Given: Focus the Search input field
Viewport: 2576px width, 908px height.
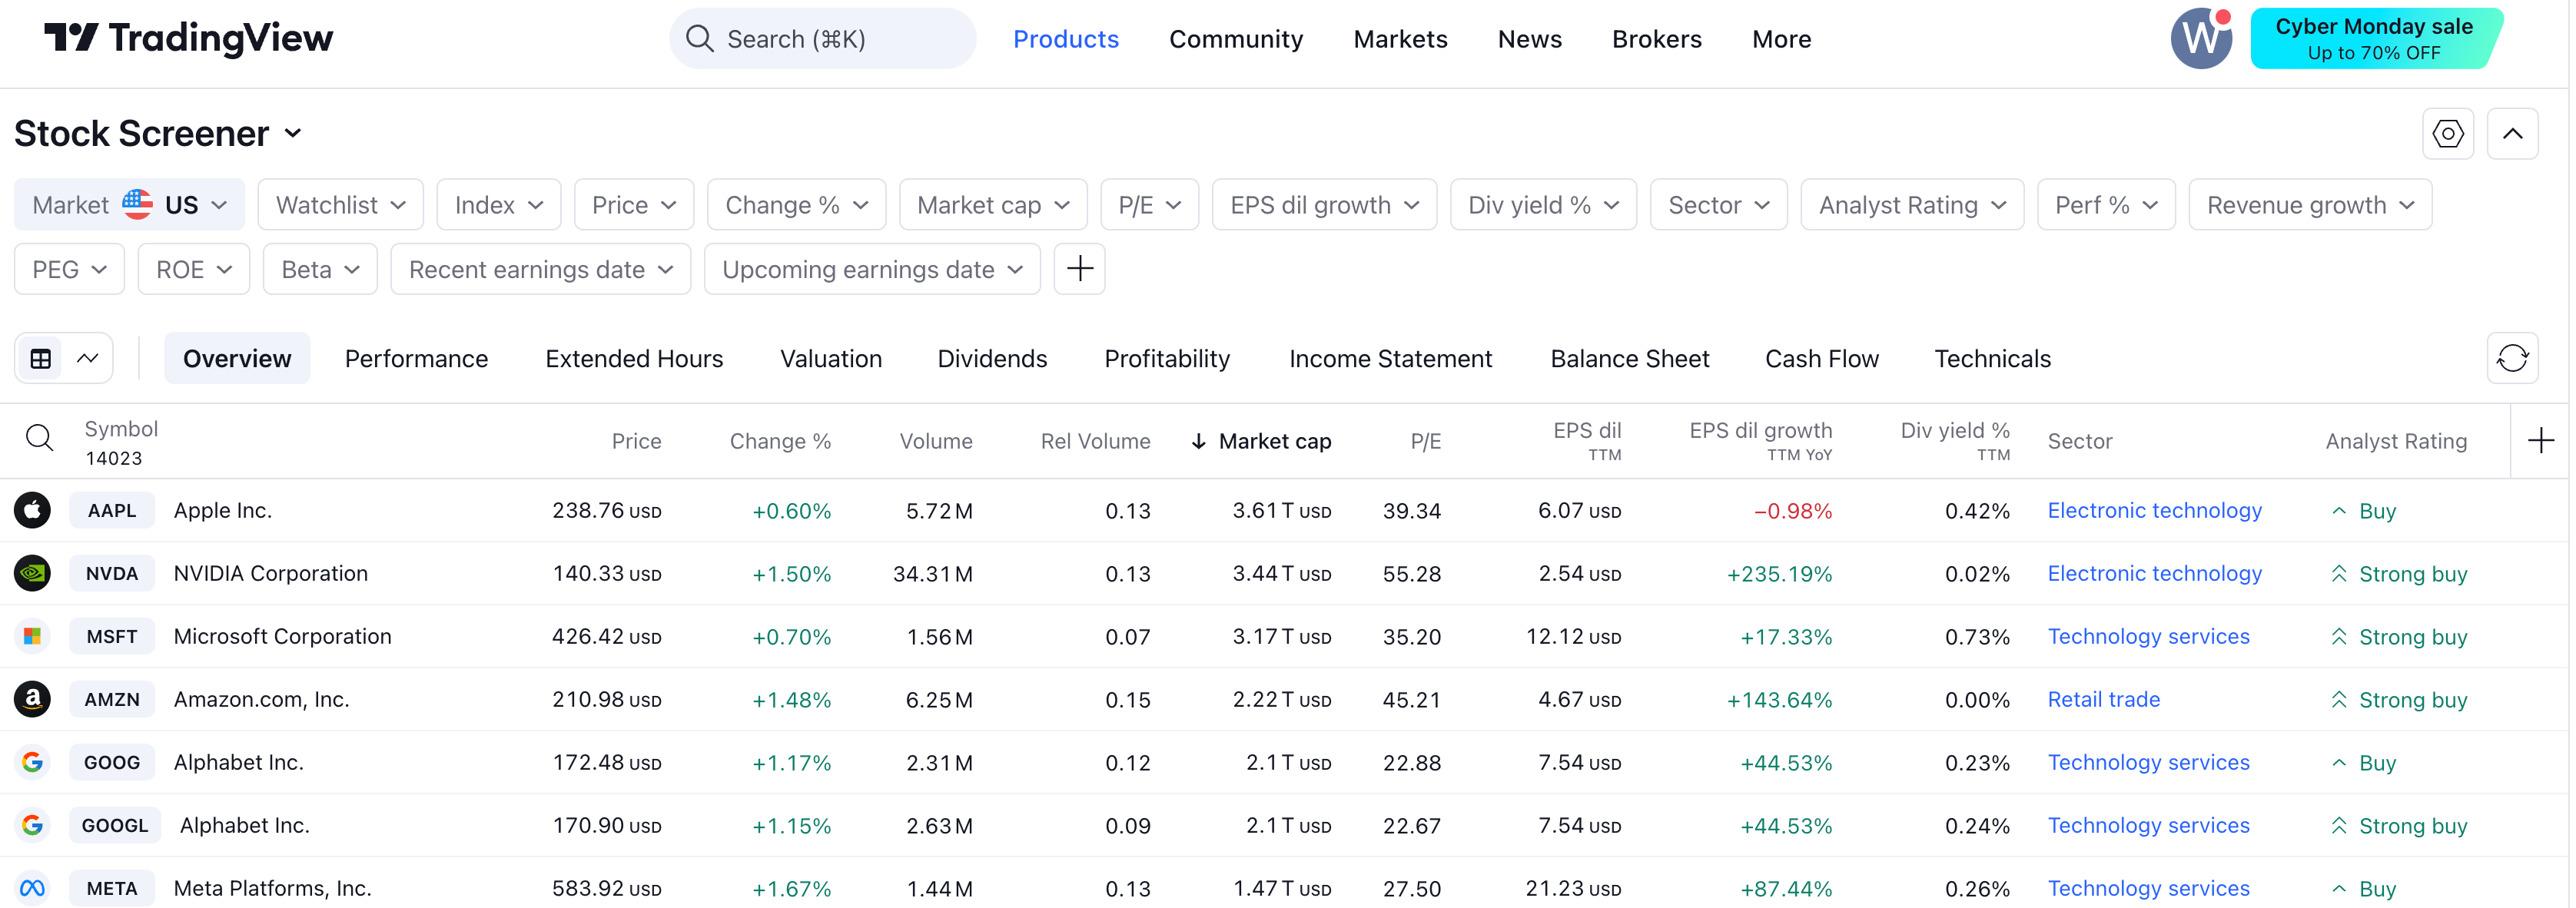Looking at the screenshot, I should [x=822, y=39].
